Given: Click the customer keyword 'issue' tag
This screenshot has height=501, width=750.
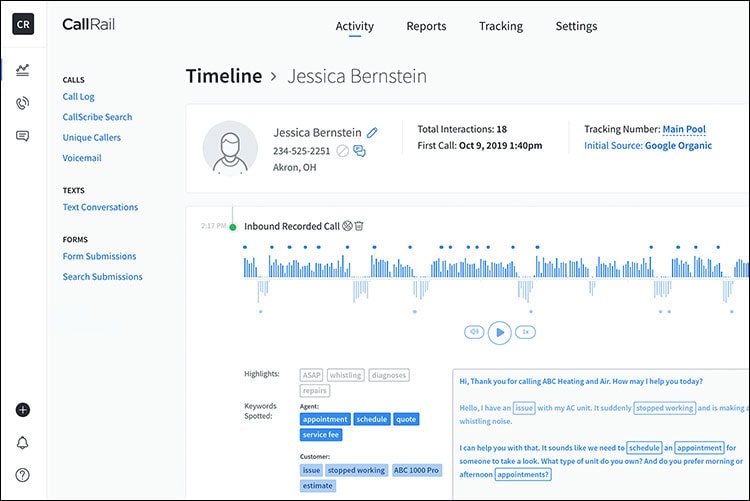Looking at the screenshot, I should [311, 470].
